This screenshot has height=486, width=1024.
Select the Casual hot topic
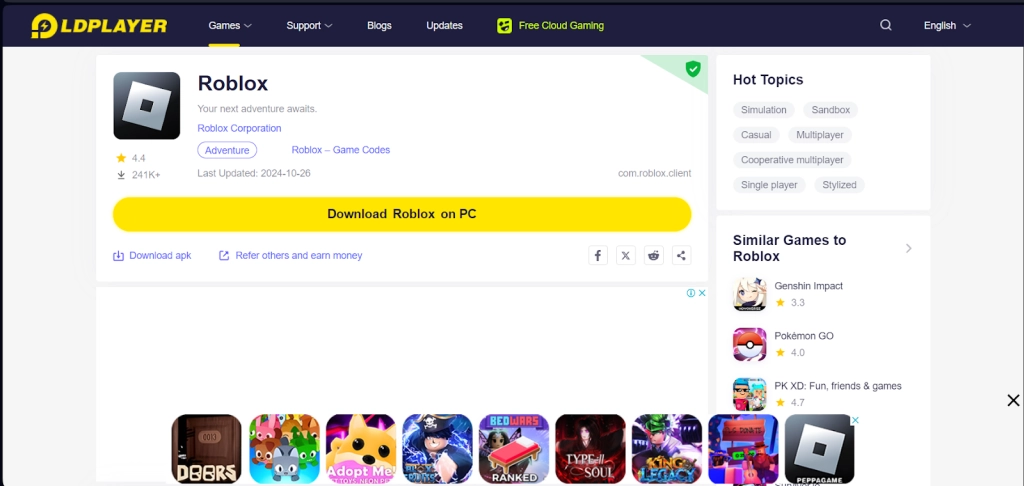(x=756, y=135)
